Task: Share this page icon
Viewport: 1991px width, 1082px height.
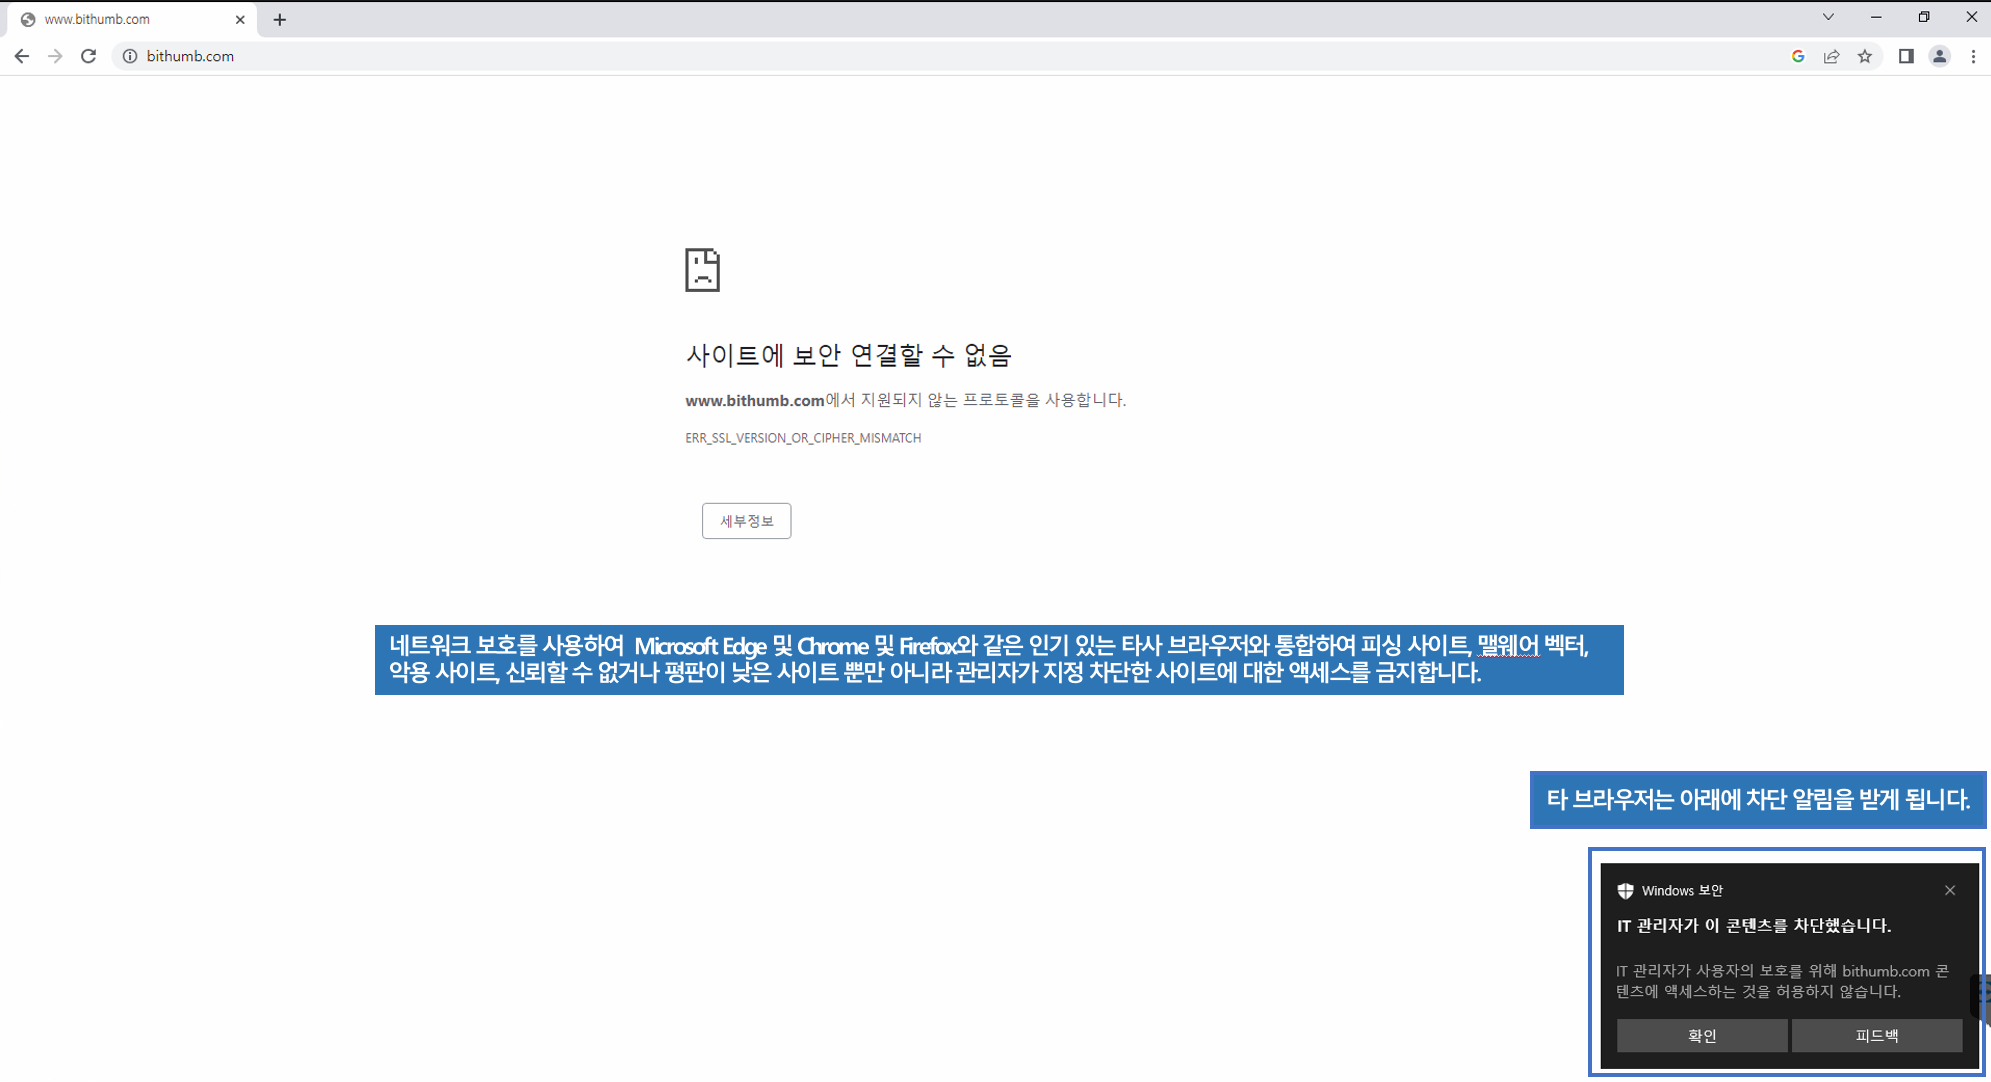Action: [1831, 56]
